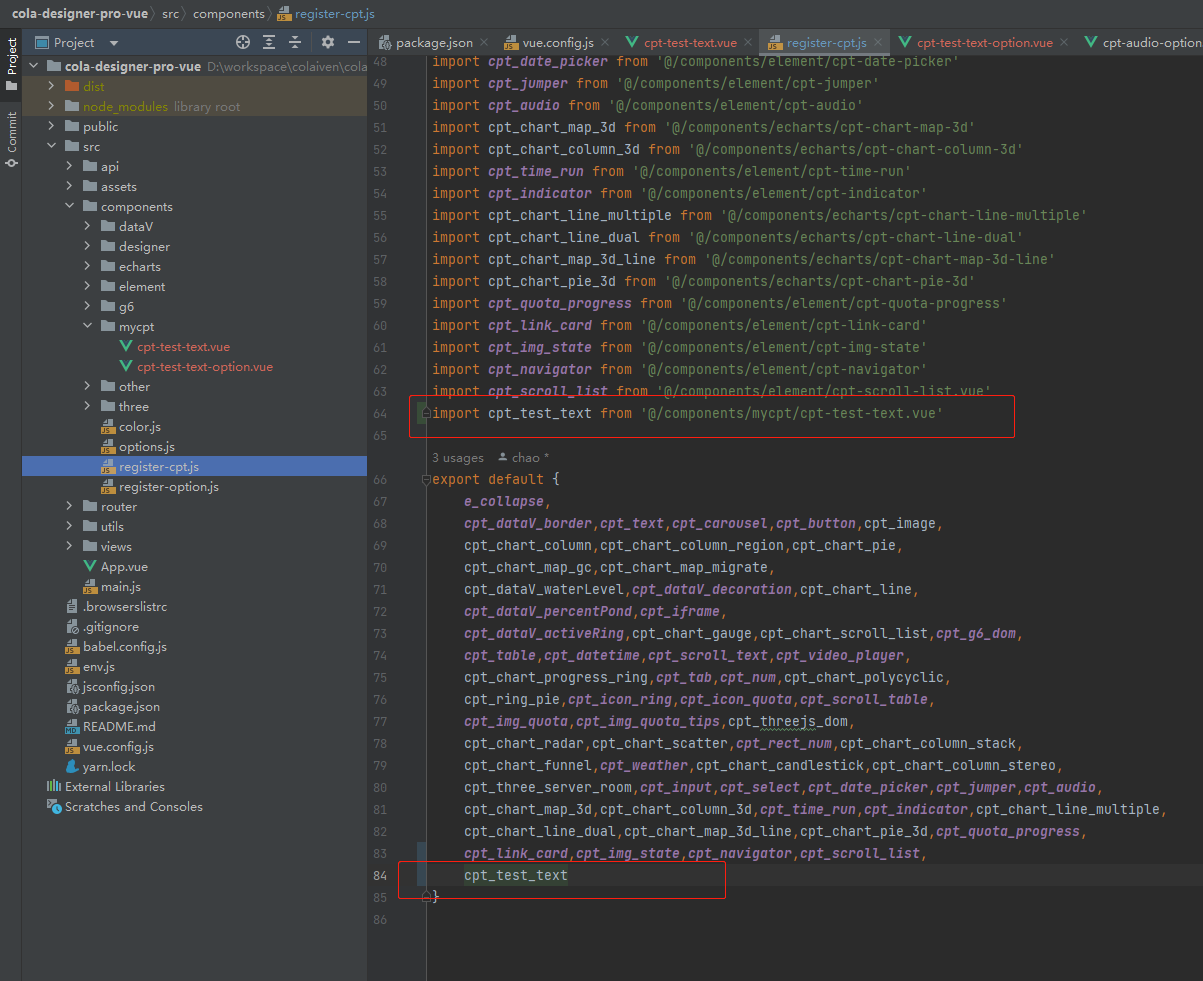Screen dimensions: 1203x981
Task: Collapse the mycpt folder
Action: [x=89, y=327]
